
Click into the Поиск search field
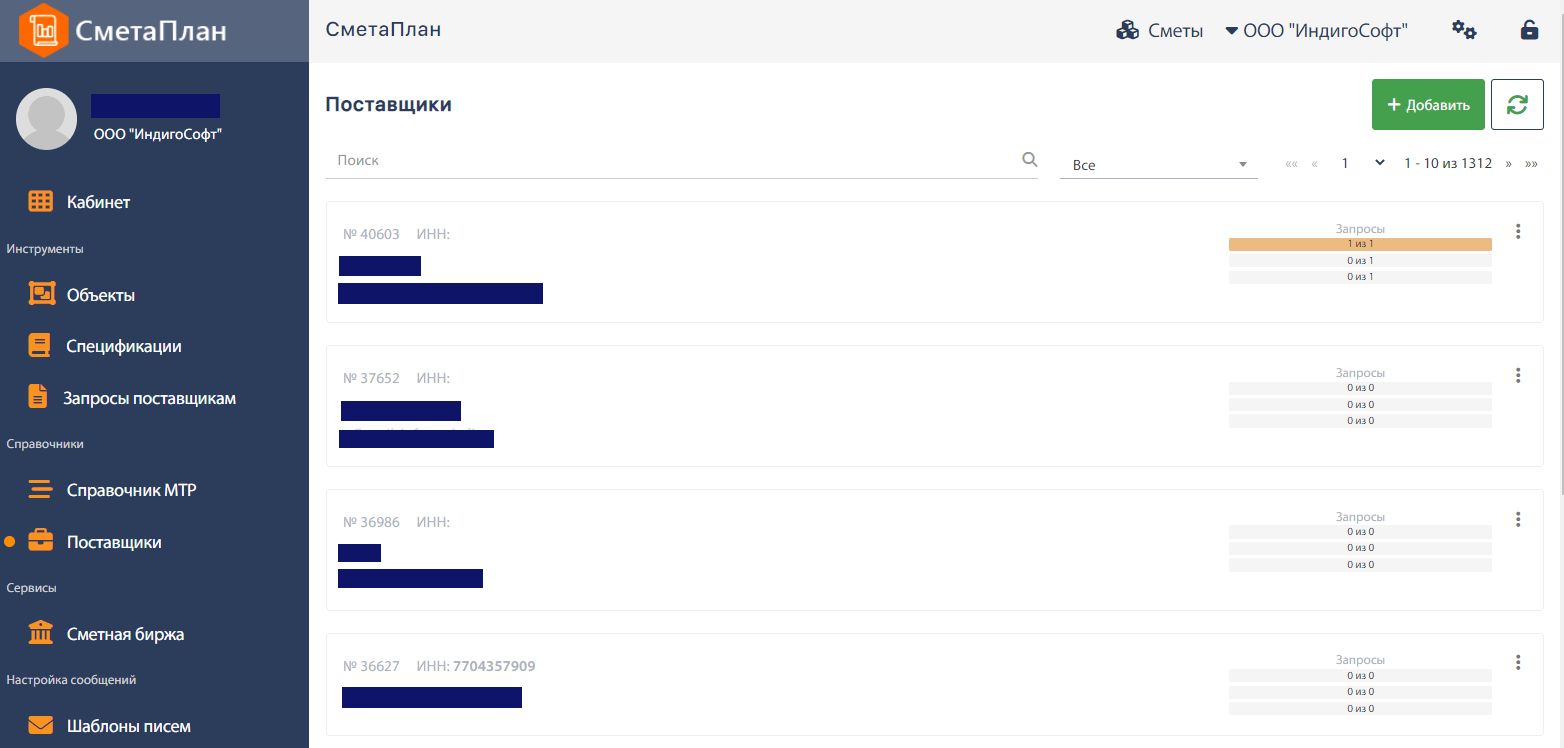(670, 160)
